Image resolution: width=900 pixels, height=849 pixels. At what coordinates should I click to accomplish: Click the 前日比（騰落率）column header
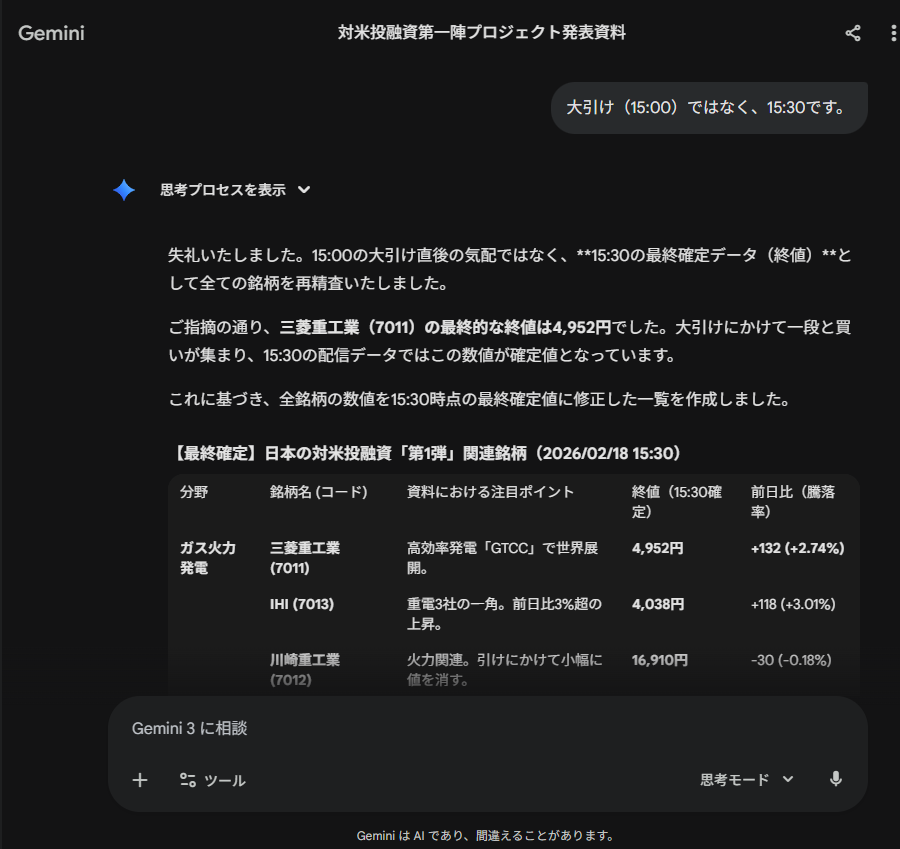pos(793,502)
